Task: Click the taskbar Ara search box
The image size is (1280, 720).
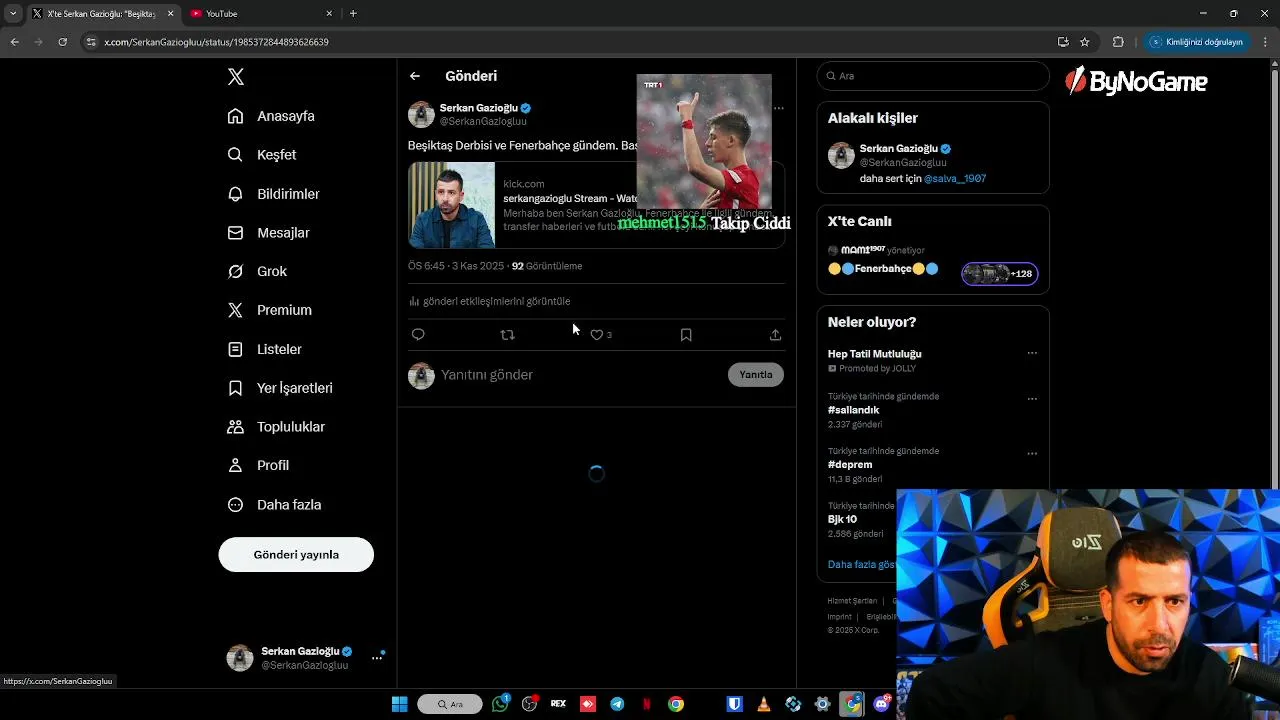Action: 450,704
